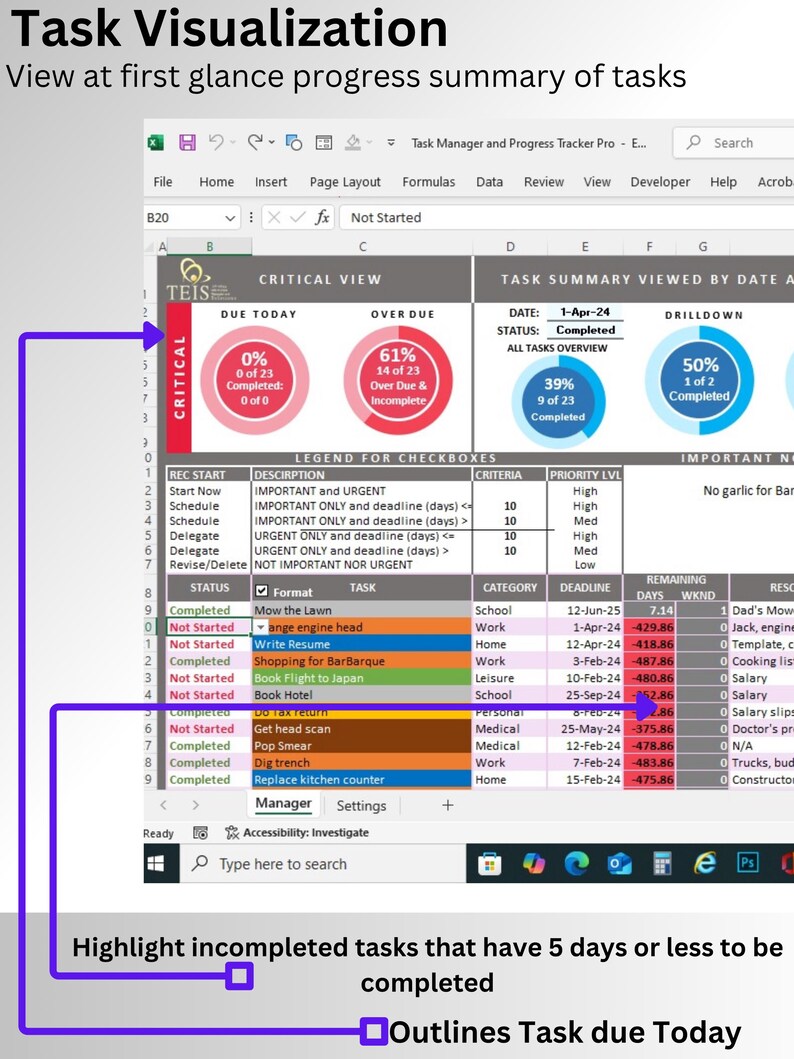Click the Accessibility Investigate status indicator
This screenshot has width=794, height=1059.
[297, 833]
